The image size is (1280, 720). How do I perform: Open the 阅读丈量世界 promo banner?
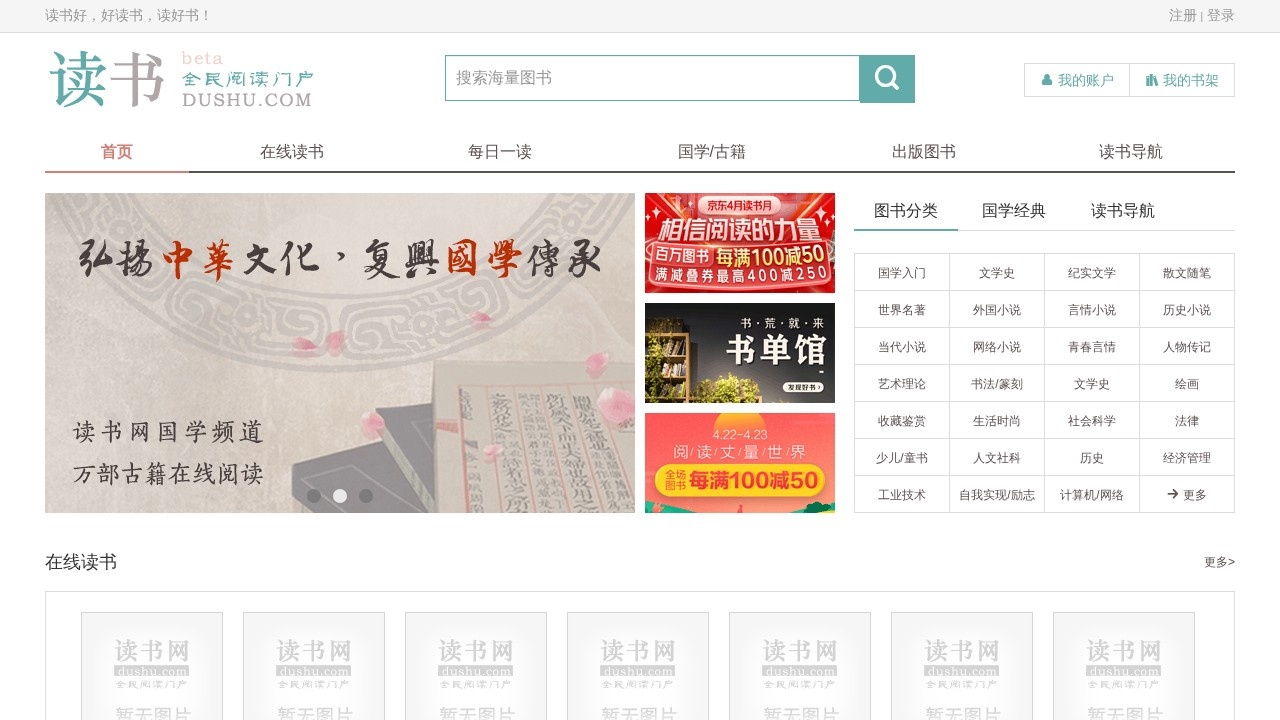(740, 463)
